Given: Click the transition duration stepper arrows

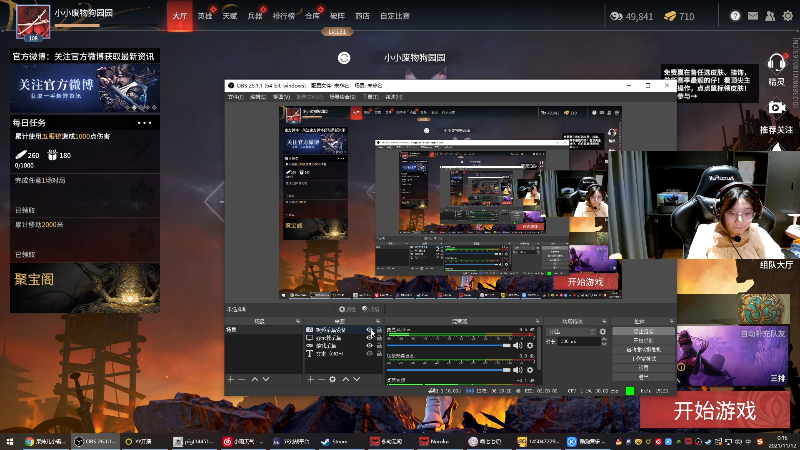Looking at the screenshot, I should (x=604, y=341).
